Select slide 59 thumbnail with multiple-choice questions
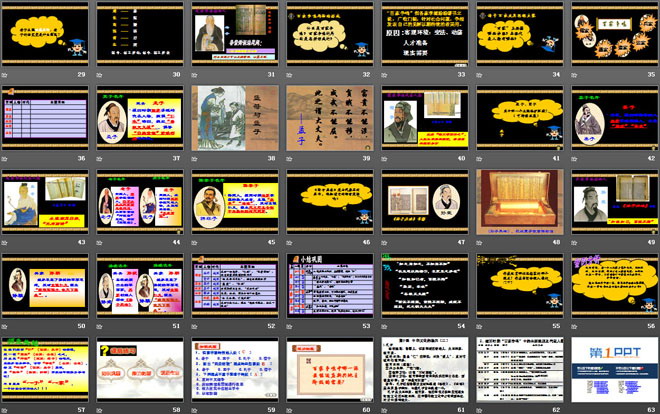 [235, 369]
